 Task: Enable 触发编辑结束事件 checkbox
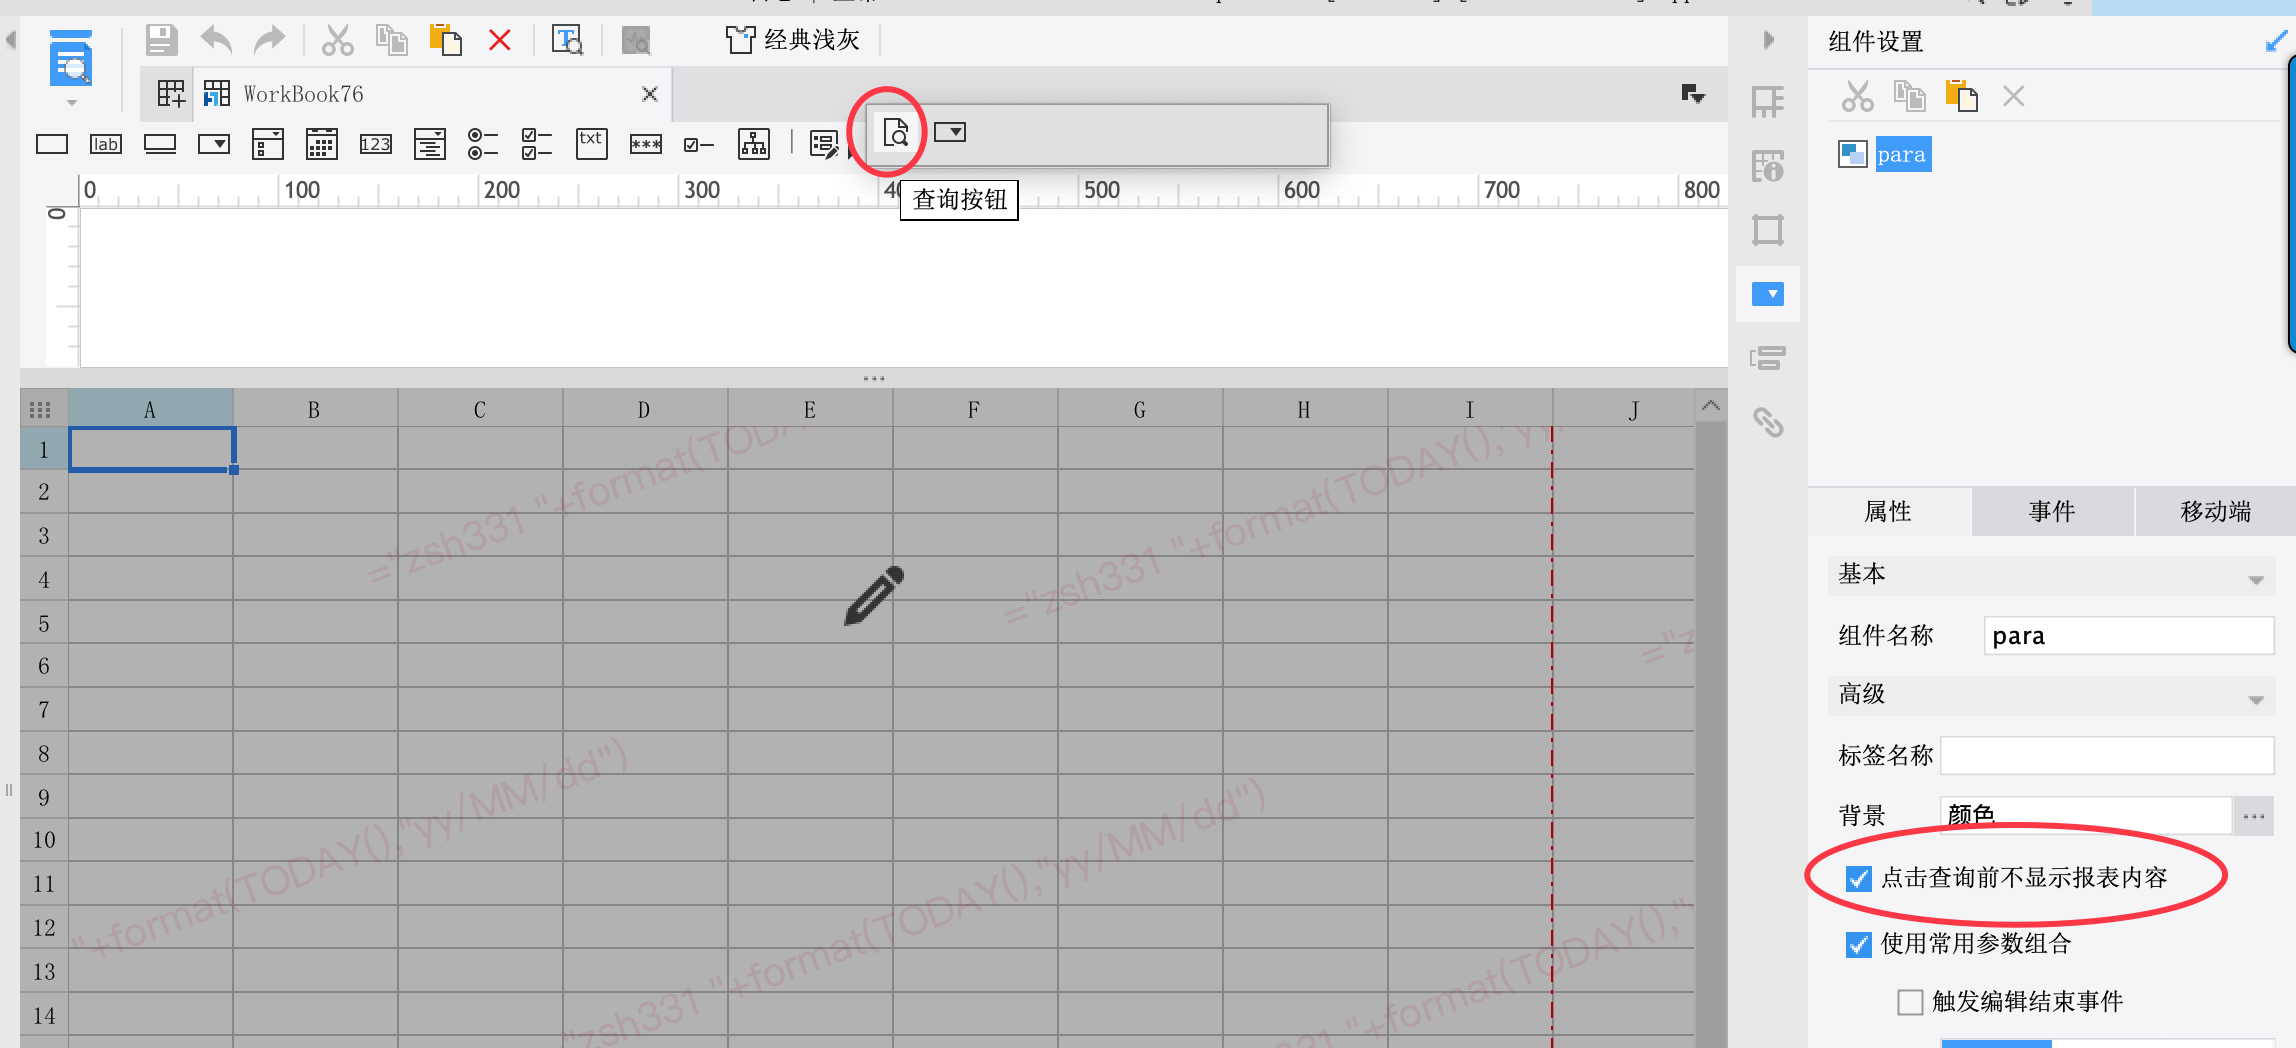click(1910, 1002)
